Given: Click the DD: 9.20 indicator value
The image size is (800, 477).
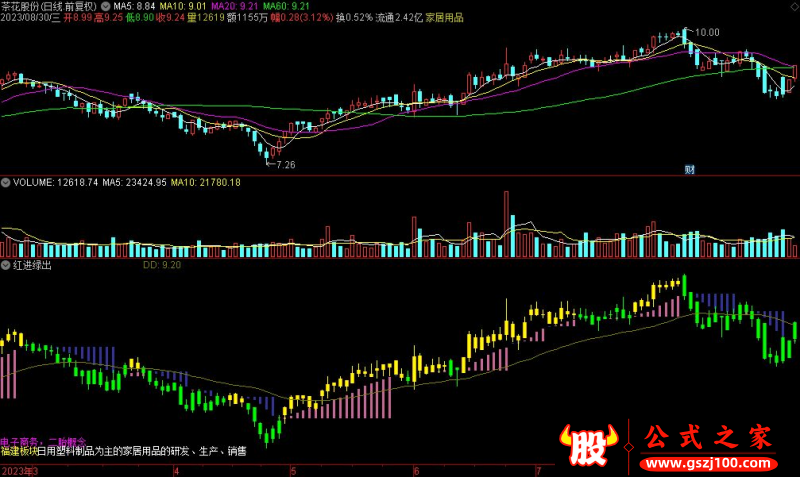Looking at the screenshot, I should [x=162, y=265].
